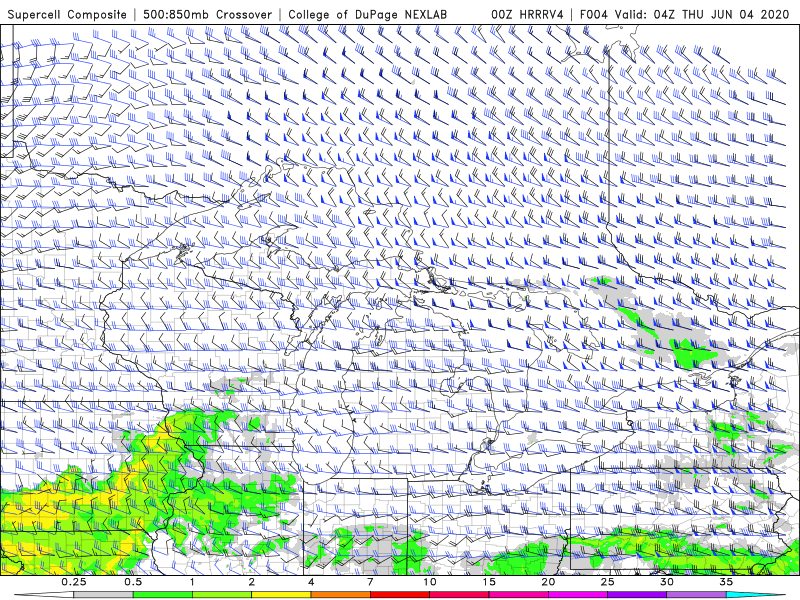Screen dimensions: 800x600
Task: Click the "35" legend scale value
Action: click(727, 582)
